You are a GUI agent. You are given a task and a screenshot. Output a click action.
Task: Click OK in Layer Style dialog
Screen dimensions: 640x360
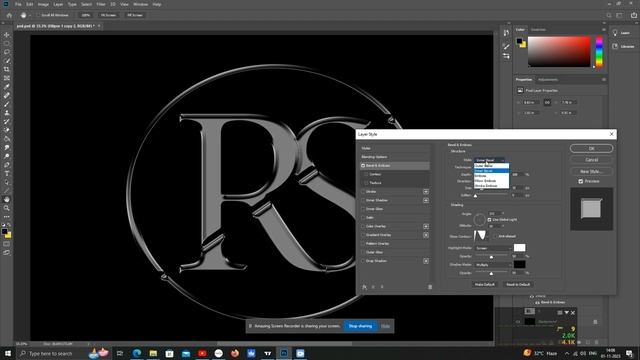tap(591, 148)
